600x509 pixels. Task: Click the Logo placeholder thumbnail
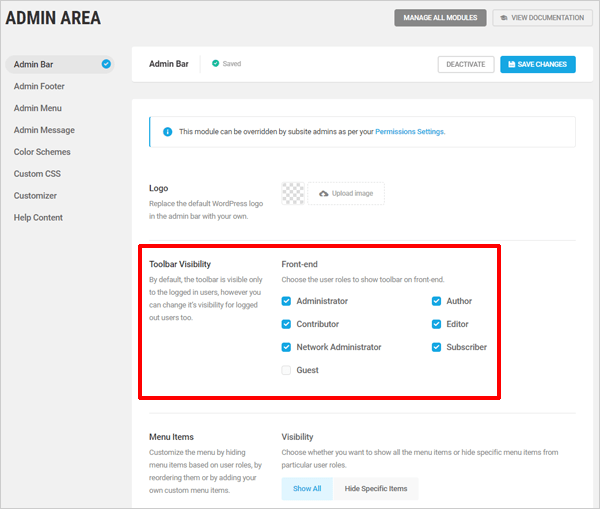(293, 193)
